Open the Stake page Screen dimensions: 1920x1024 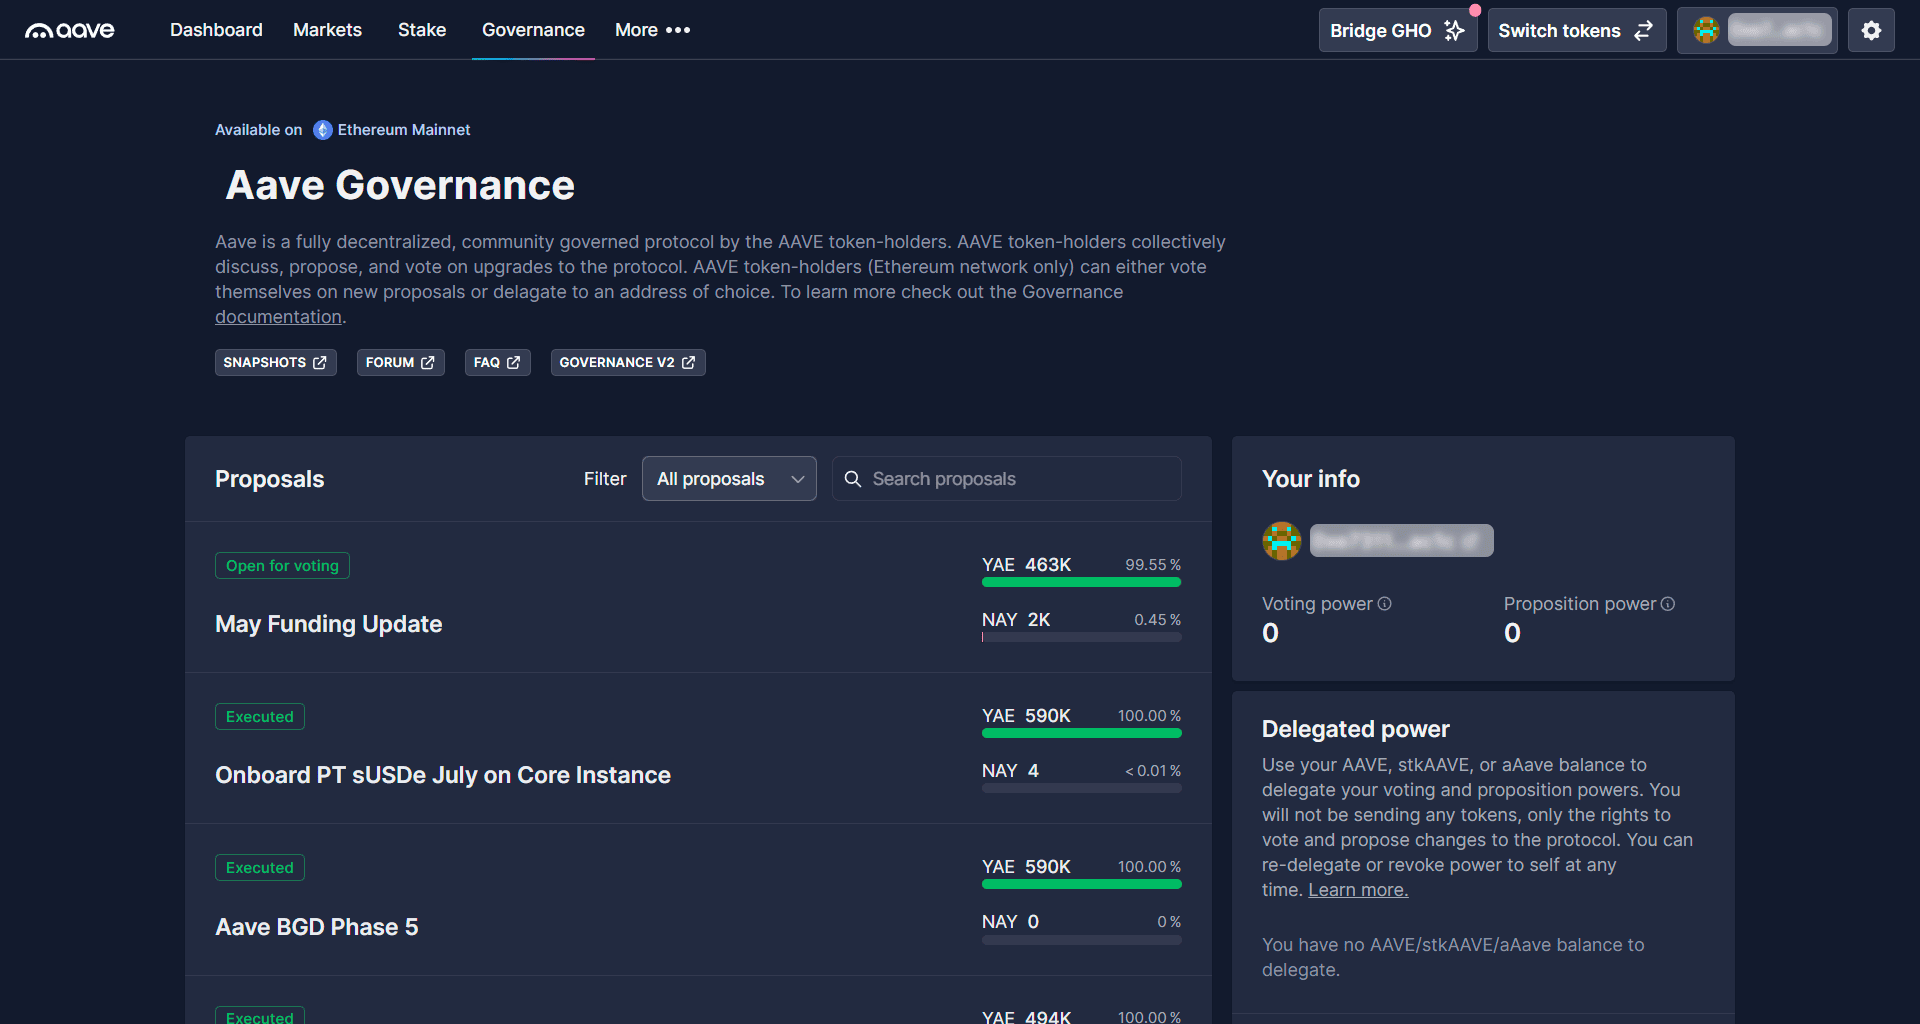point(422,30)
